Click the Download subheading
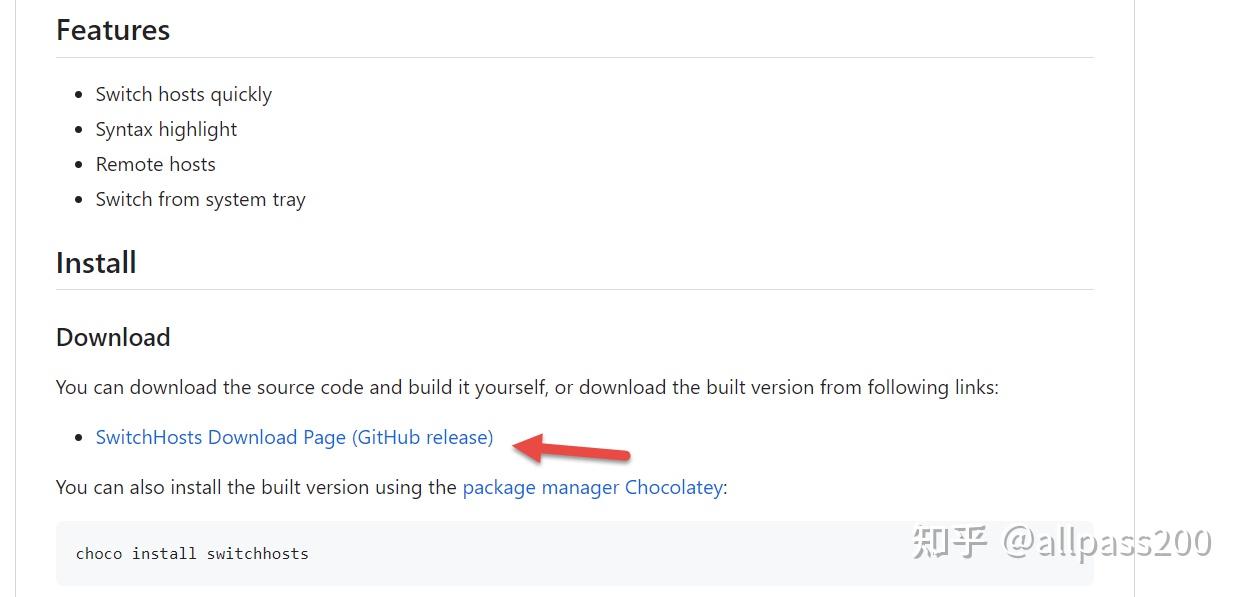 pyautogui.click(x=113, y=337)
